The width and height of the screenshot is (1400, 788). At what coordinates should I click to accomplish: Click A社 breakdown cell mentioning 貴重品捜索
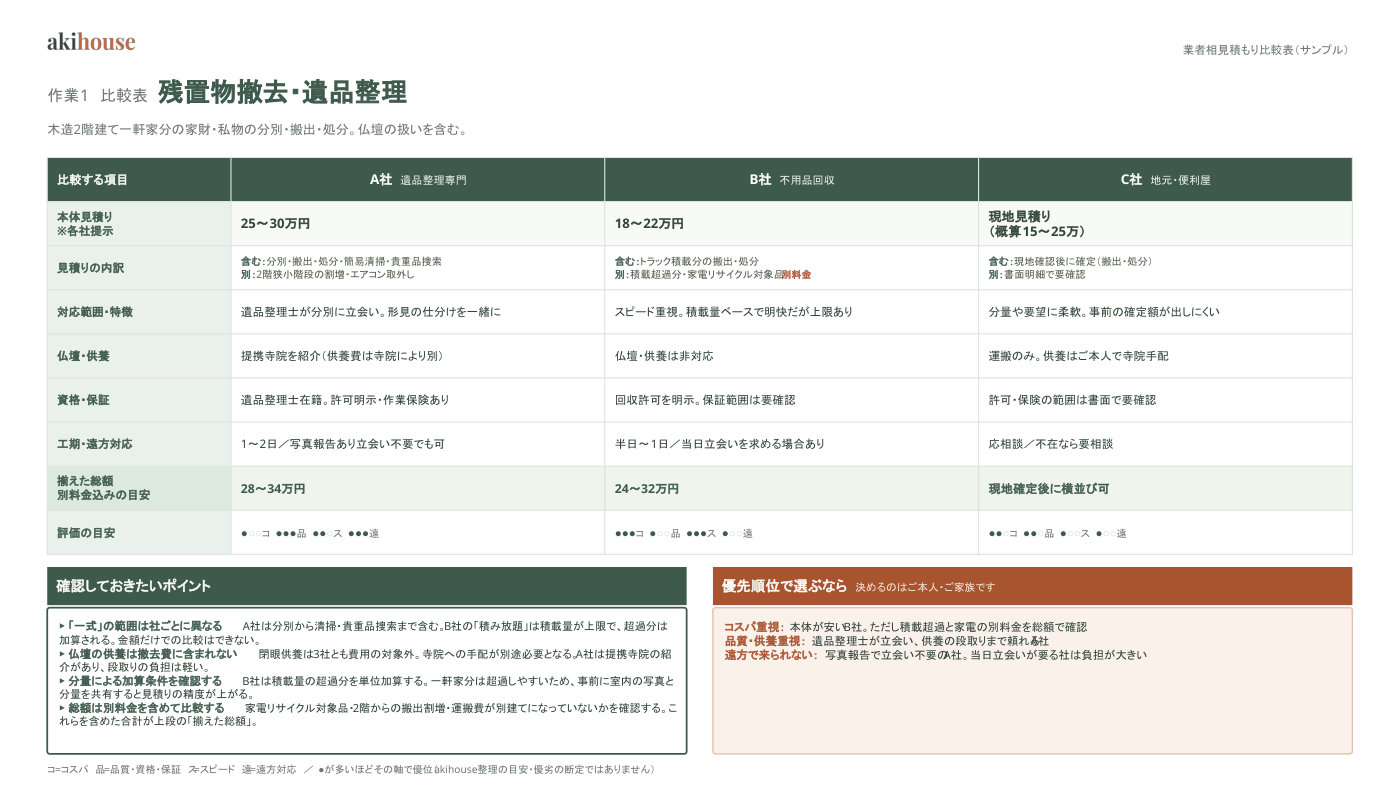point(418,268)
